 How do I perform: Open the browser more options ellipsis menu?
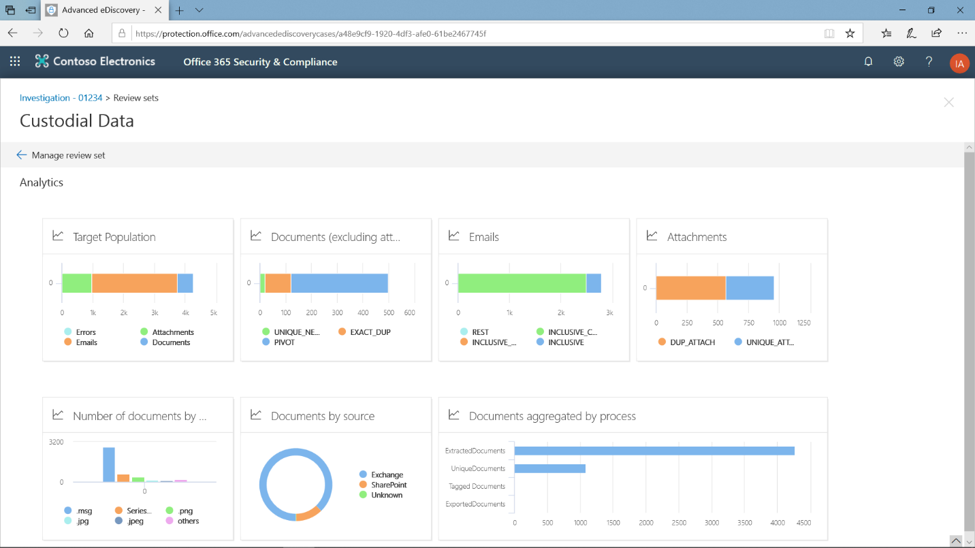[961, 33]
